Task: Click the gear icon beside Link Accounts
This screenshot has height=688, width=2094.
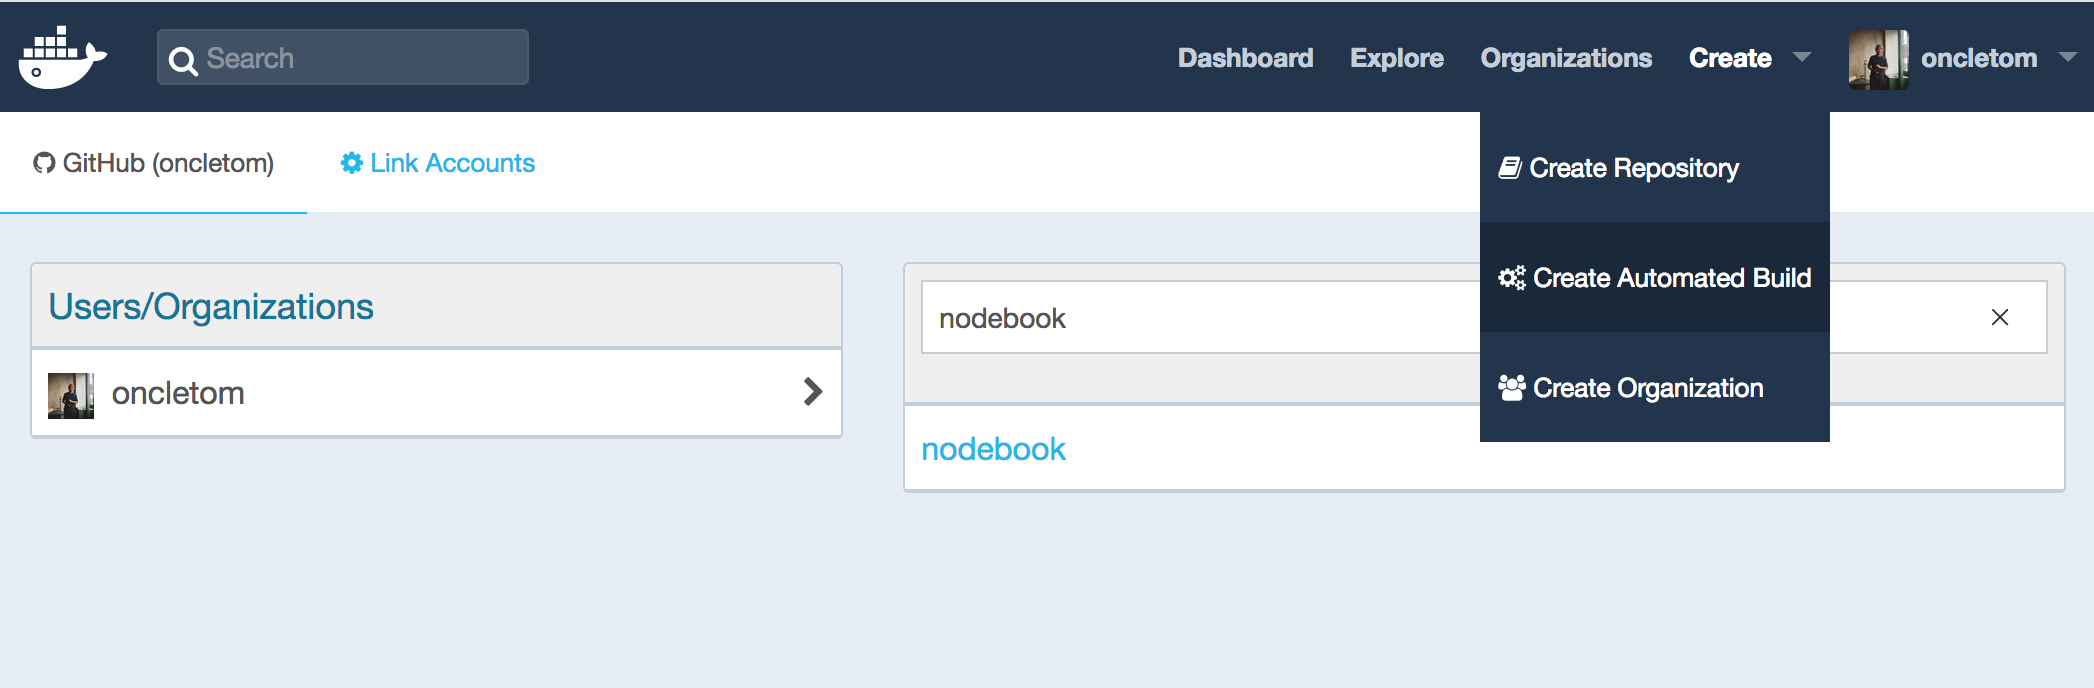Action: 351,162
